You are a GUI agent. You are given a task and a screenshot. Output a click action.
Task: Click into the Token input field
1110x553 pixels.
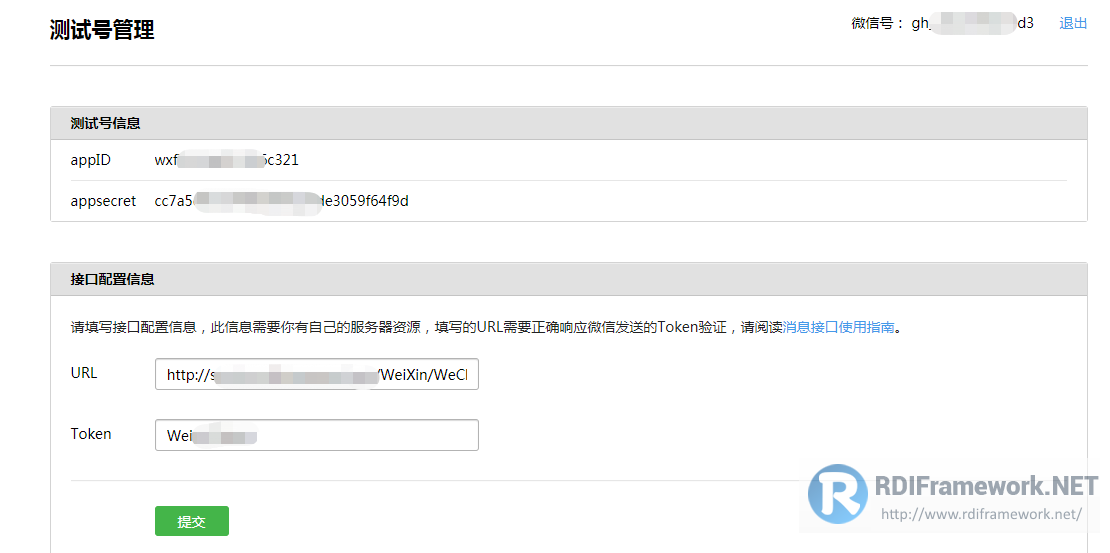click(316, 435)
